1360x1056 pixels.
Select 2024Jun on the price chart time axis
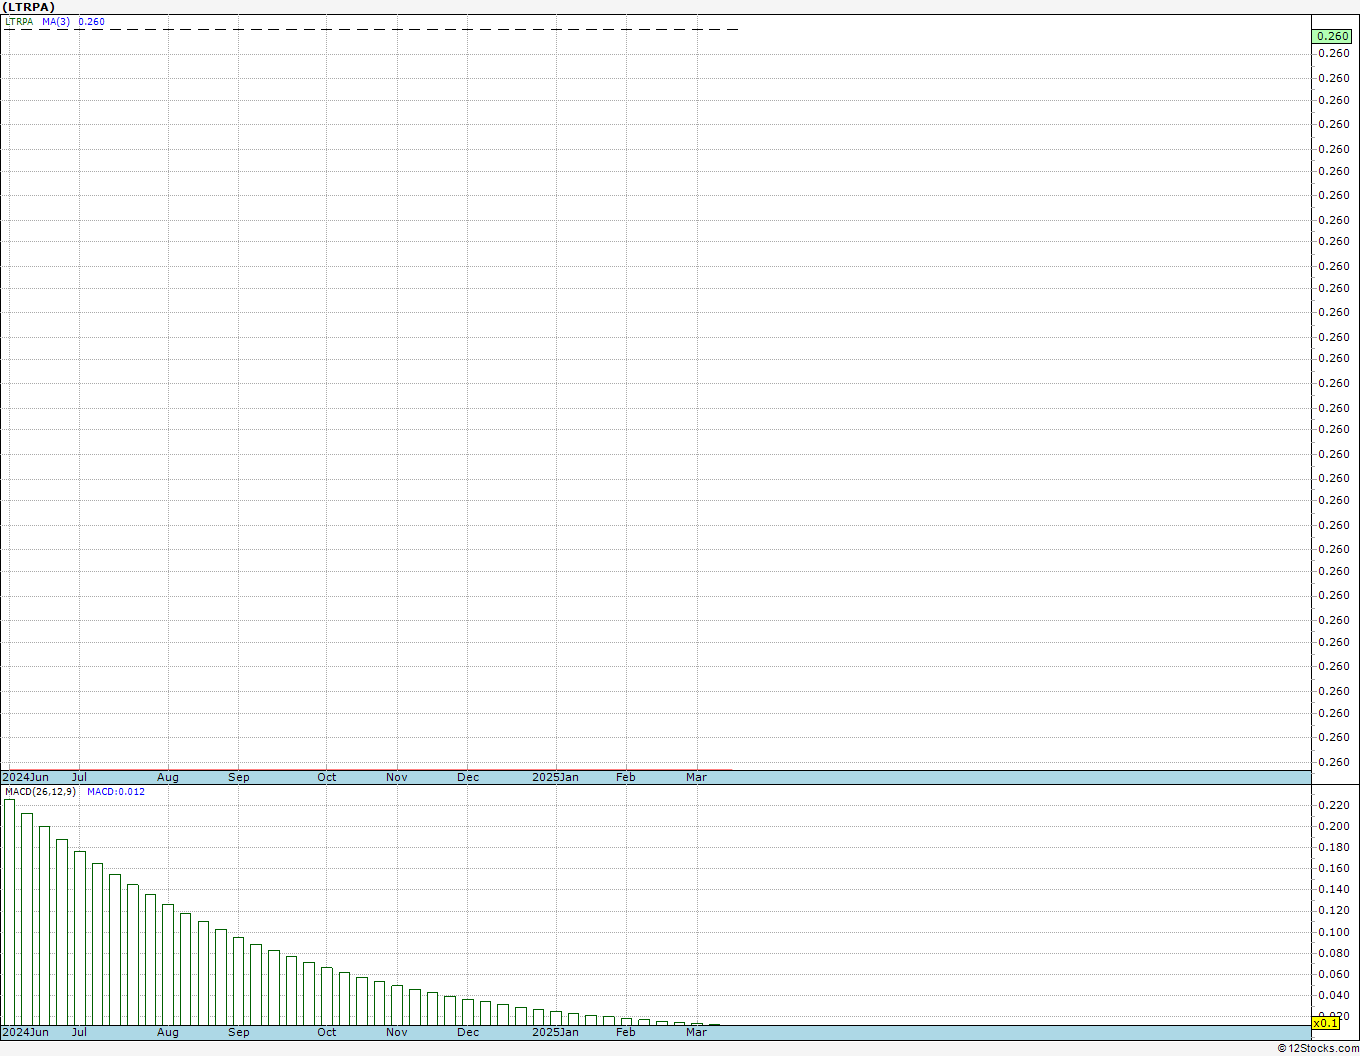(x=26, y=777)
